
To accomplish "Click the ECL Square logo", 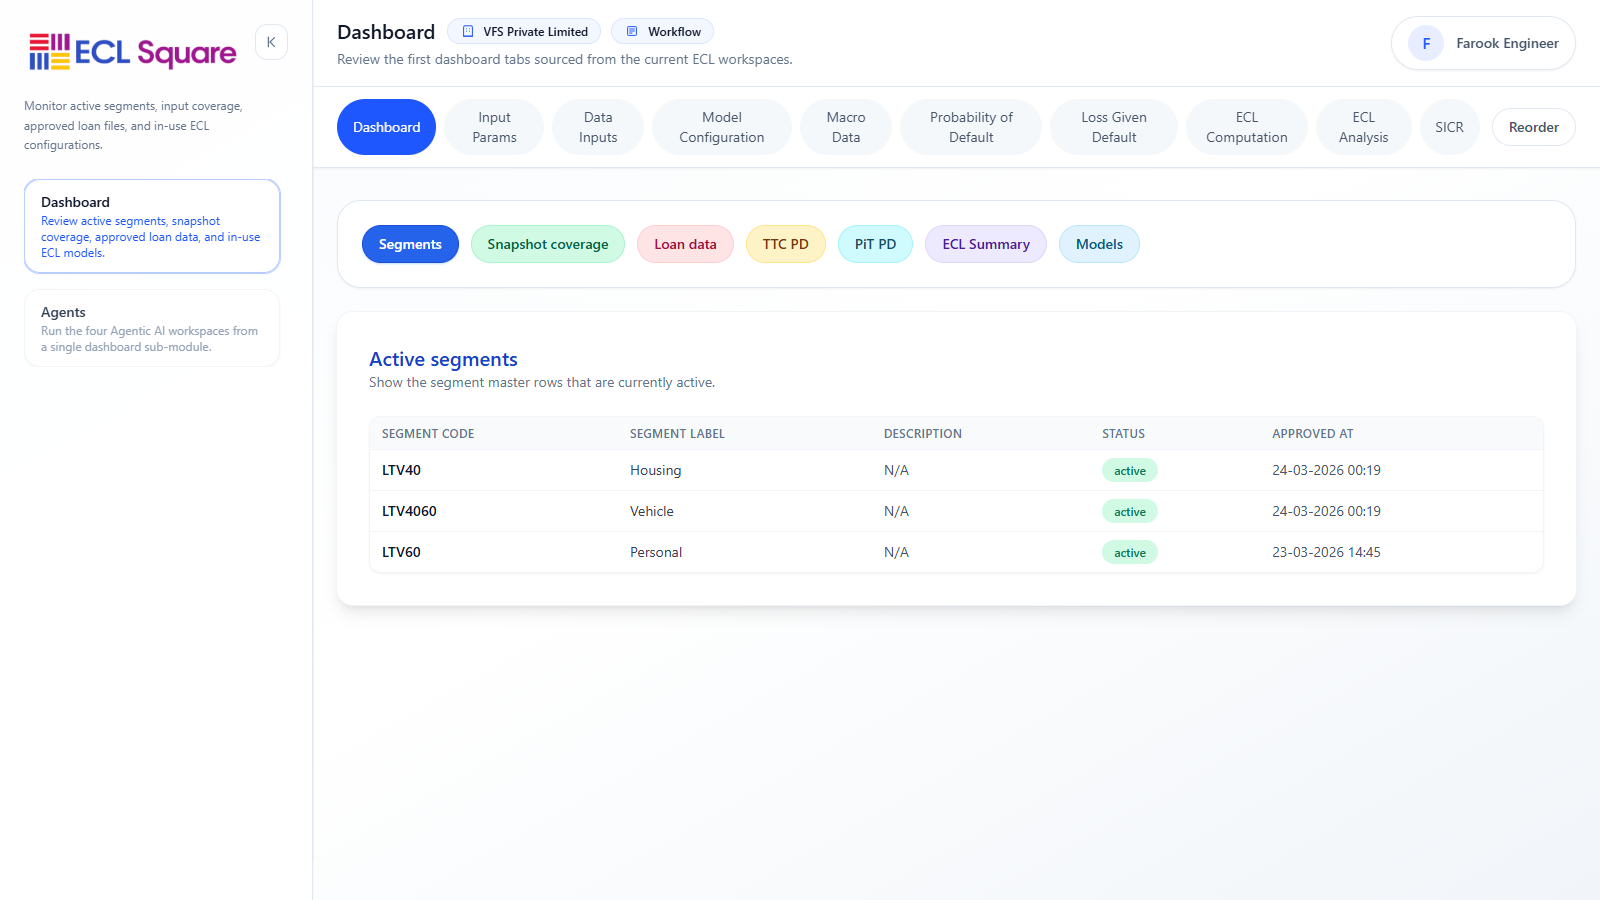I will point(133,52).
